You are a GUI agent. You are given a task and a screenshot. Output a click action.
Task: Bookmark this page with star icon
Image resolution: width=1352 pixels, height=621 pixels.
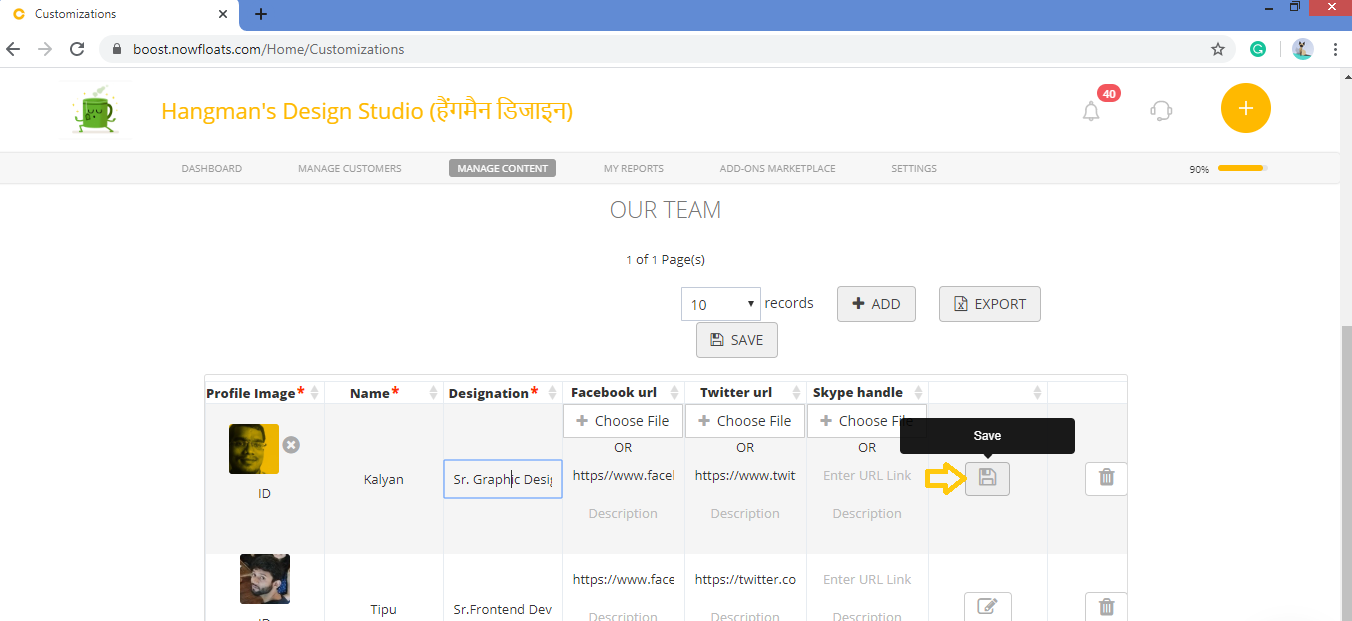[x=1217, y=49]
